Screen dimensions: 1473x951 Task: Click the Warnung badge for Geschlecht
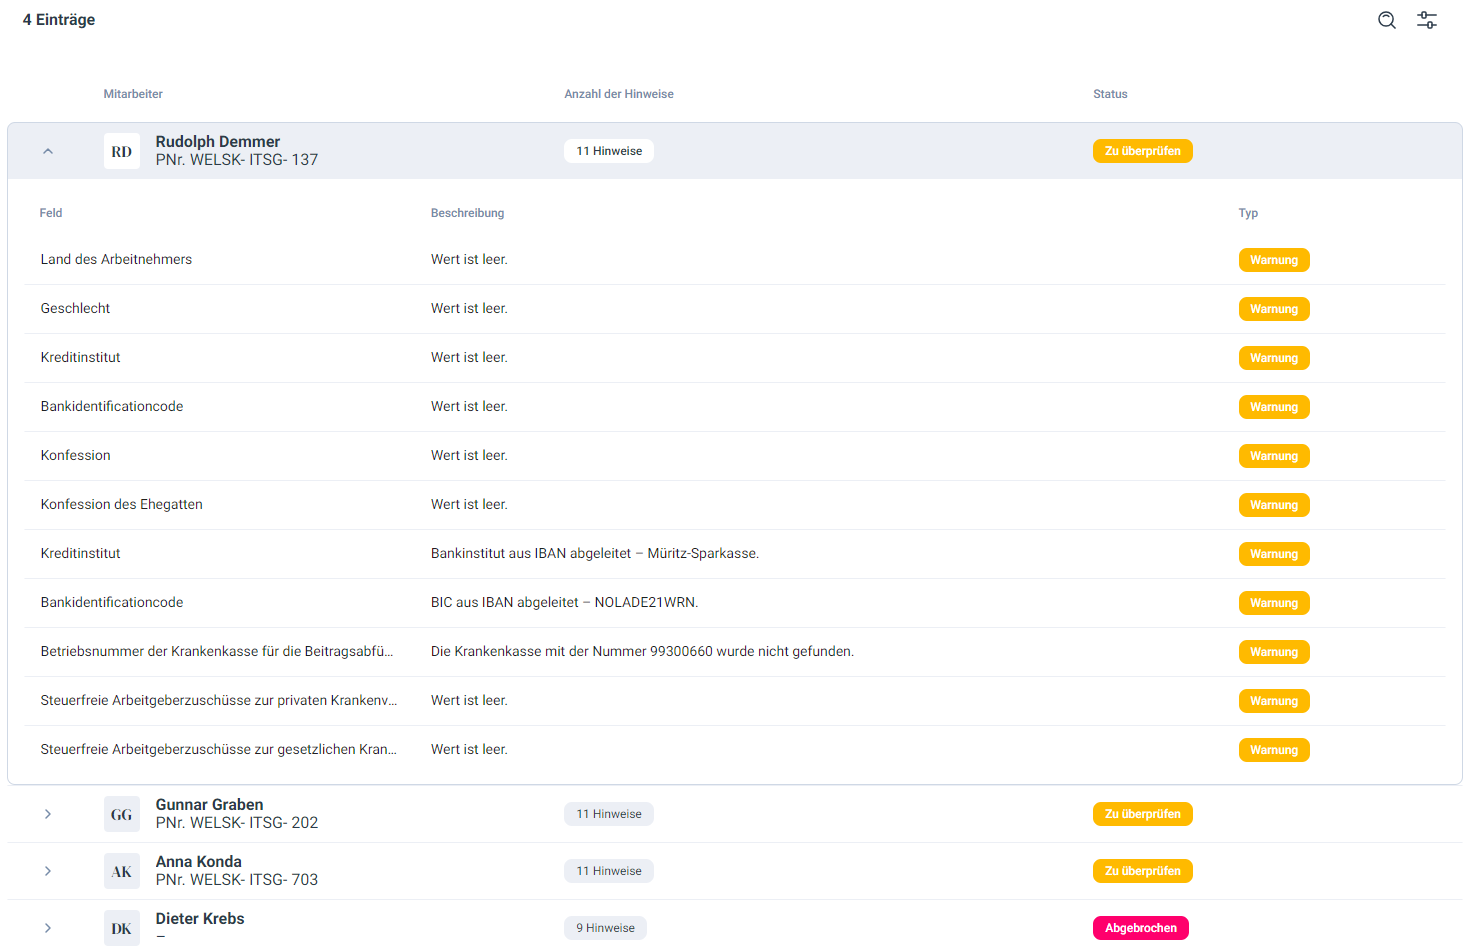1273,309
